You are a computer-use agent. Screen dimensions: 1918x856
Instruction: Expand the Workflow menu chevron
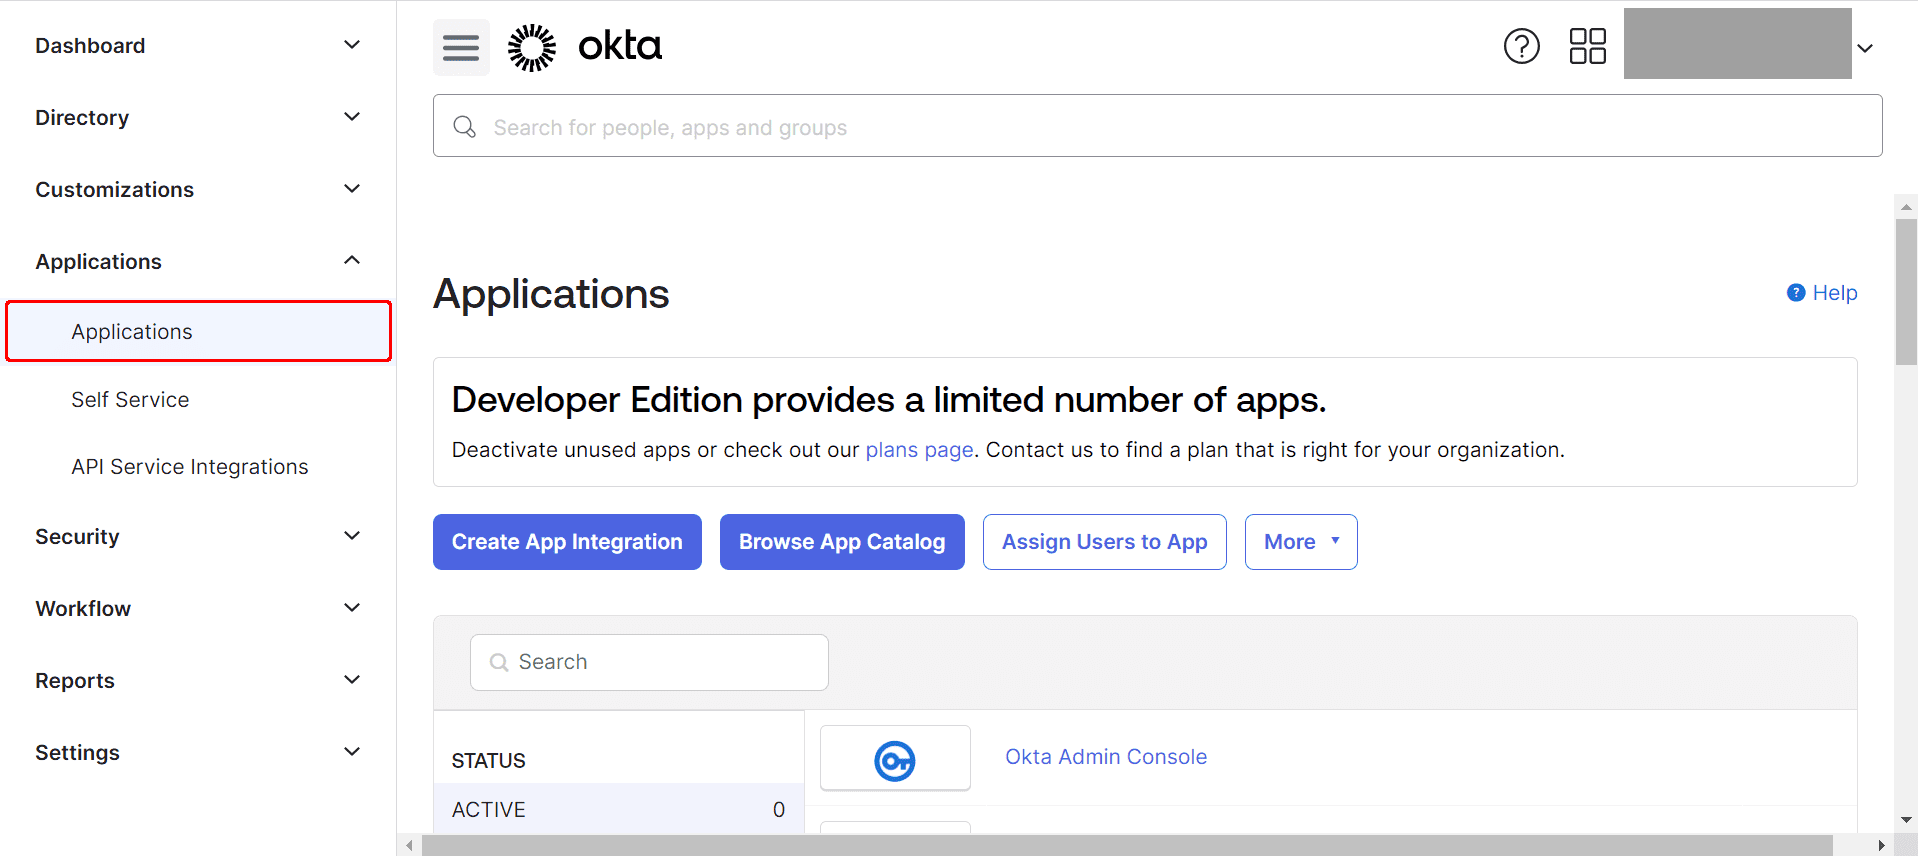pyautogui.click(x=352, y=608)
